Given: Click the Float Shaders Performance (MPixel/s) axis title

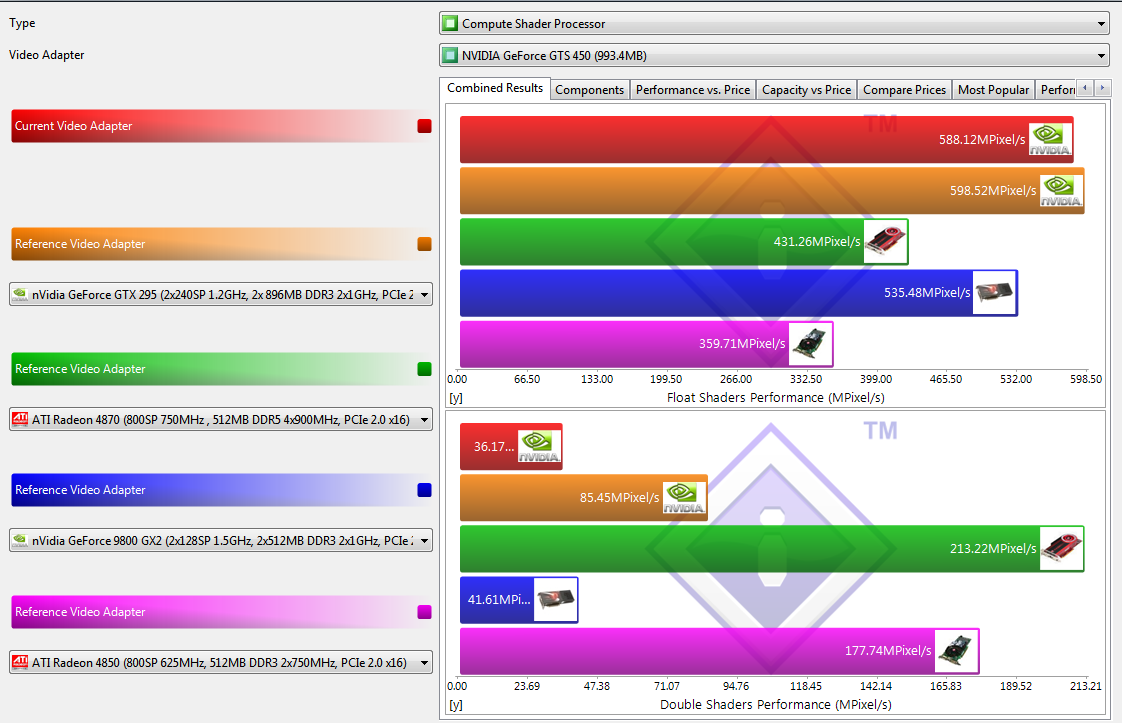Looking at the screenshot, I should [x=776, y=397].
